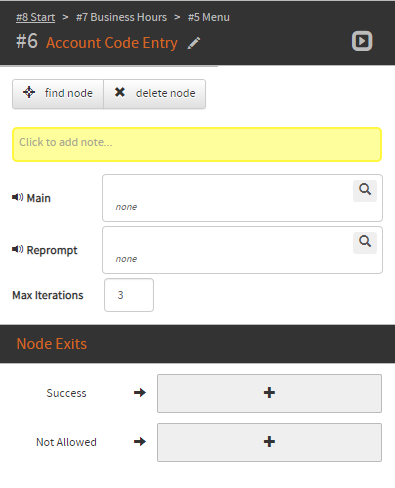Add a Success exit node
The image size is (395, 488).
[269, 393]
